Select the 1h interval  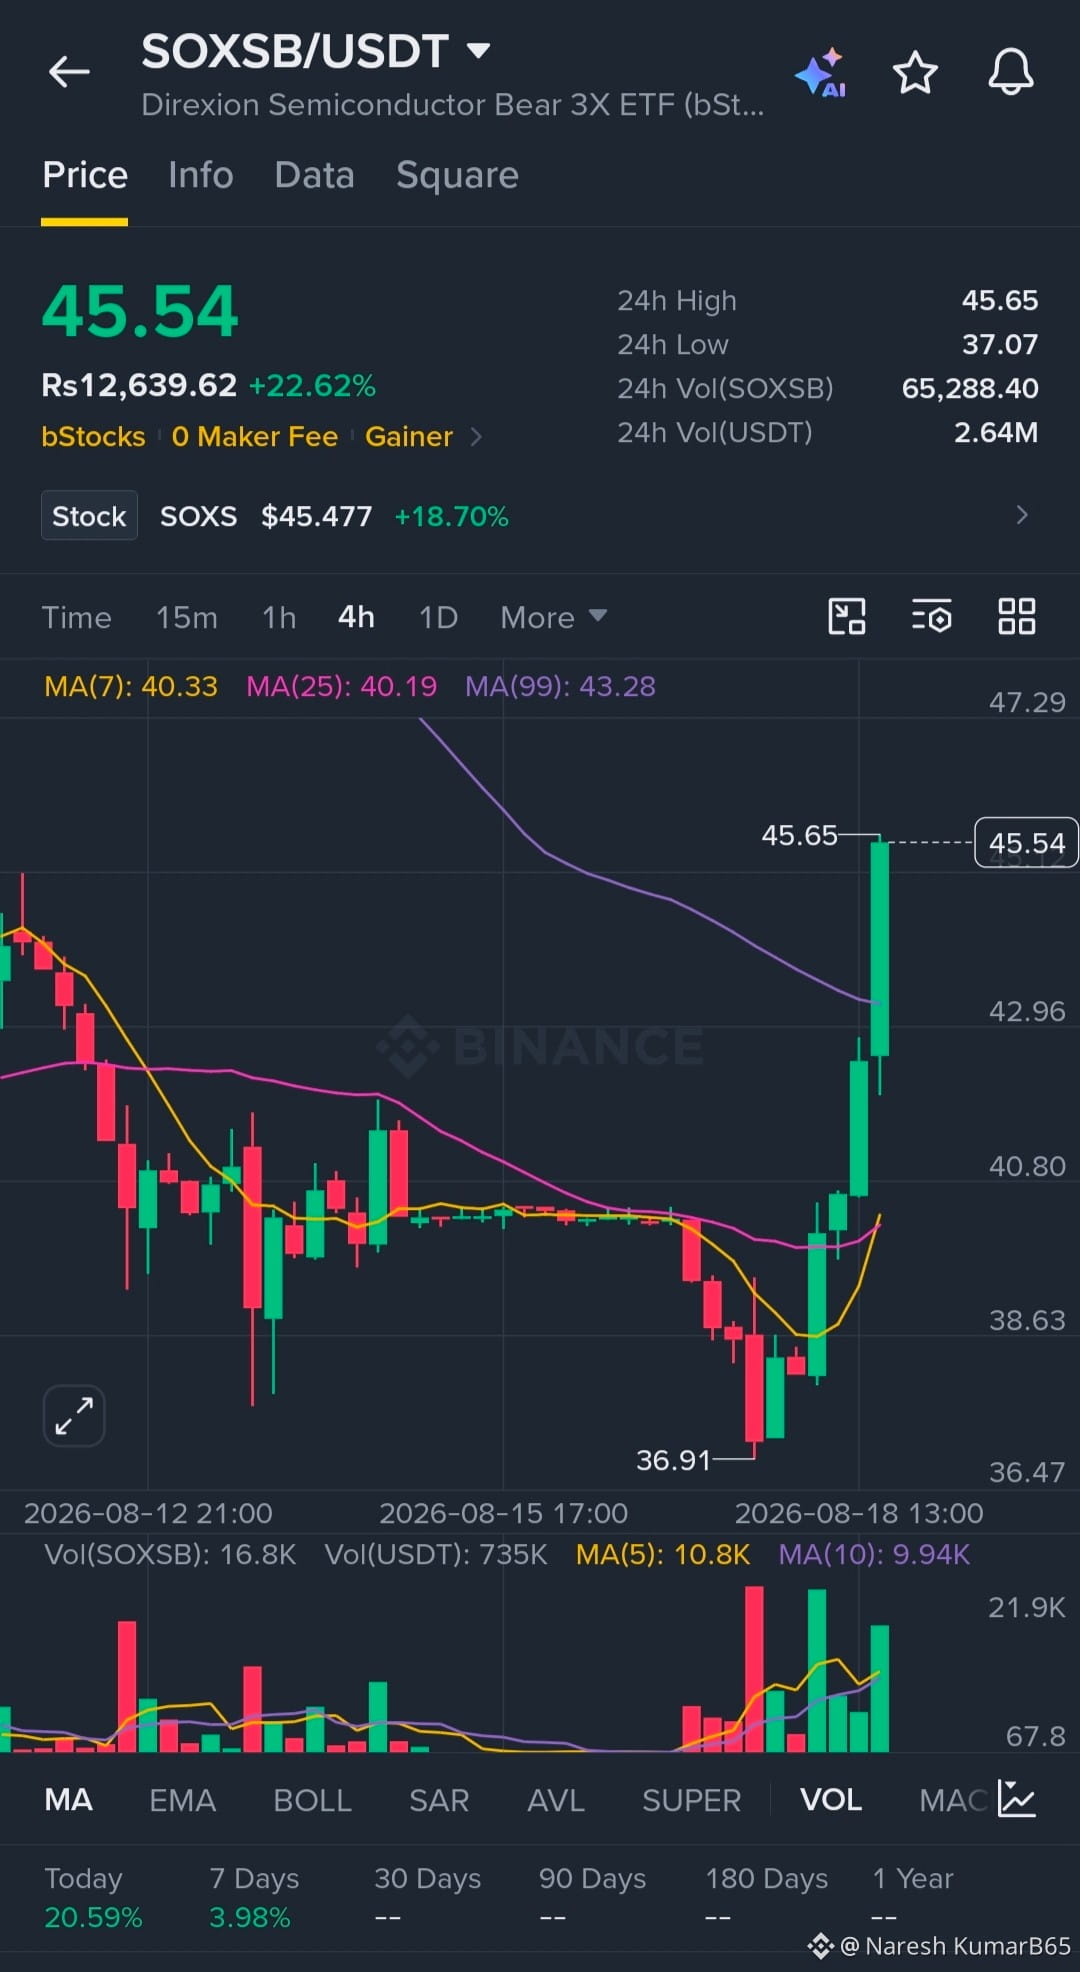point(279,617)
